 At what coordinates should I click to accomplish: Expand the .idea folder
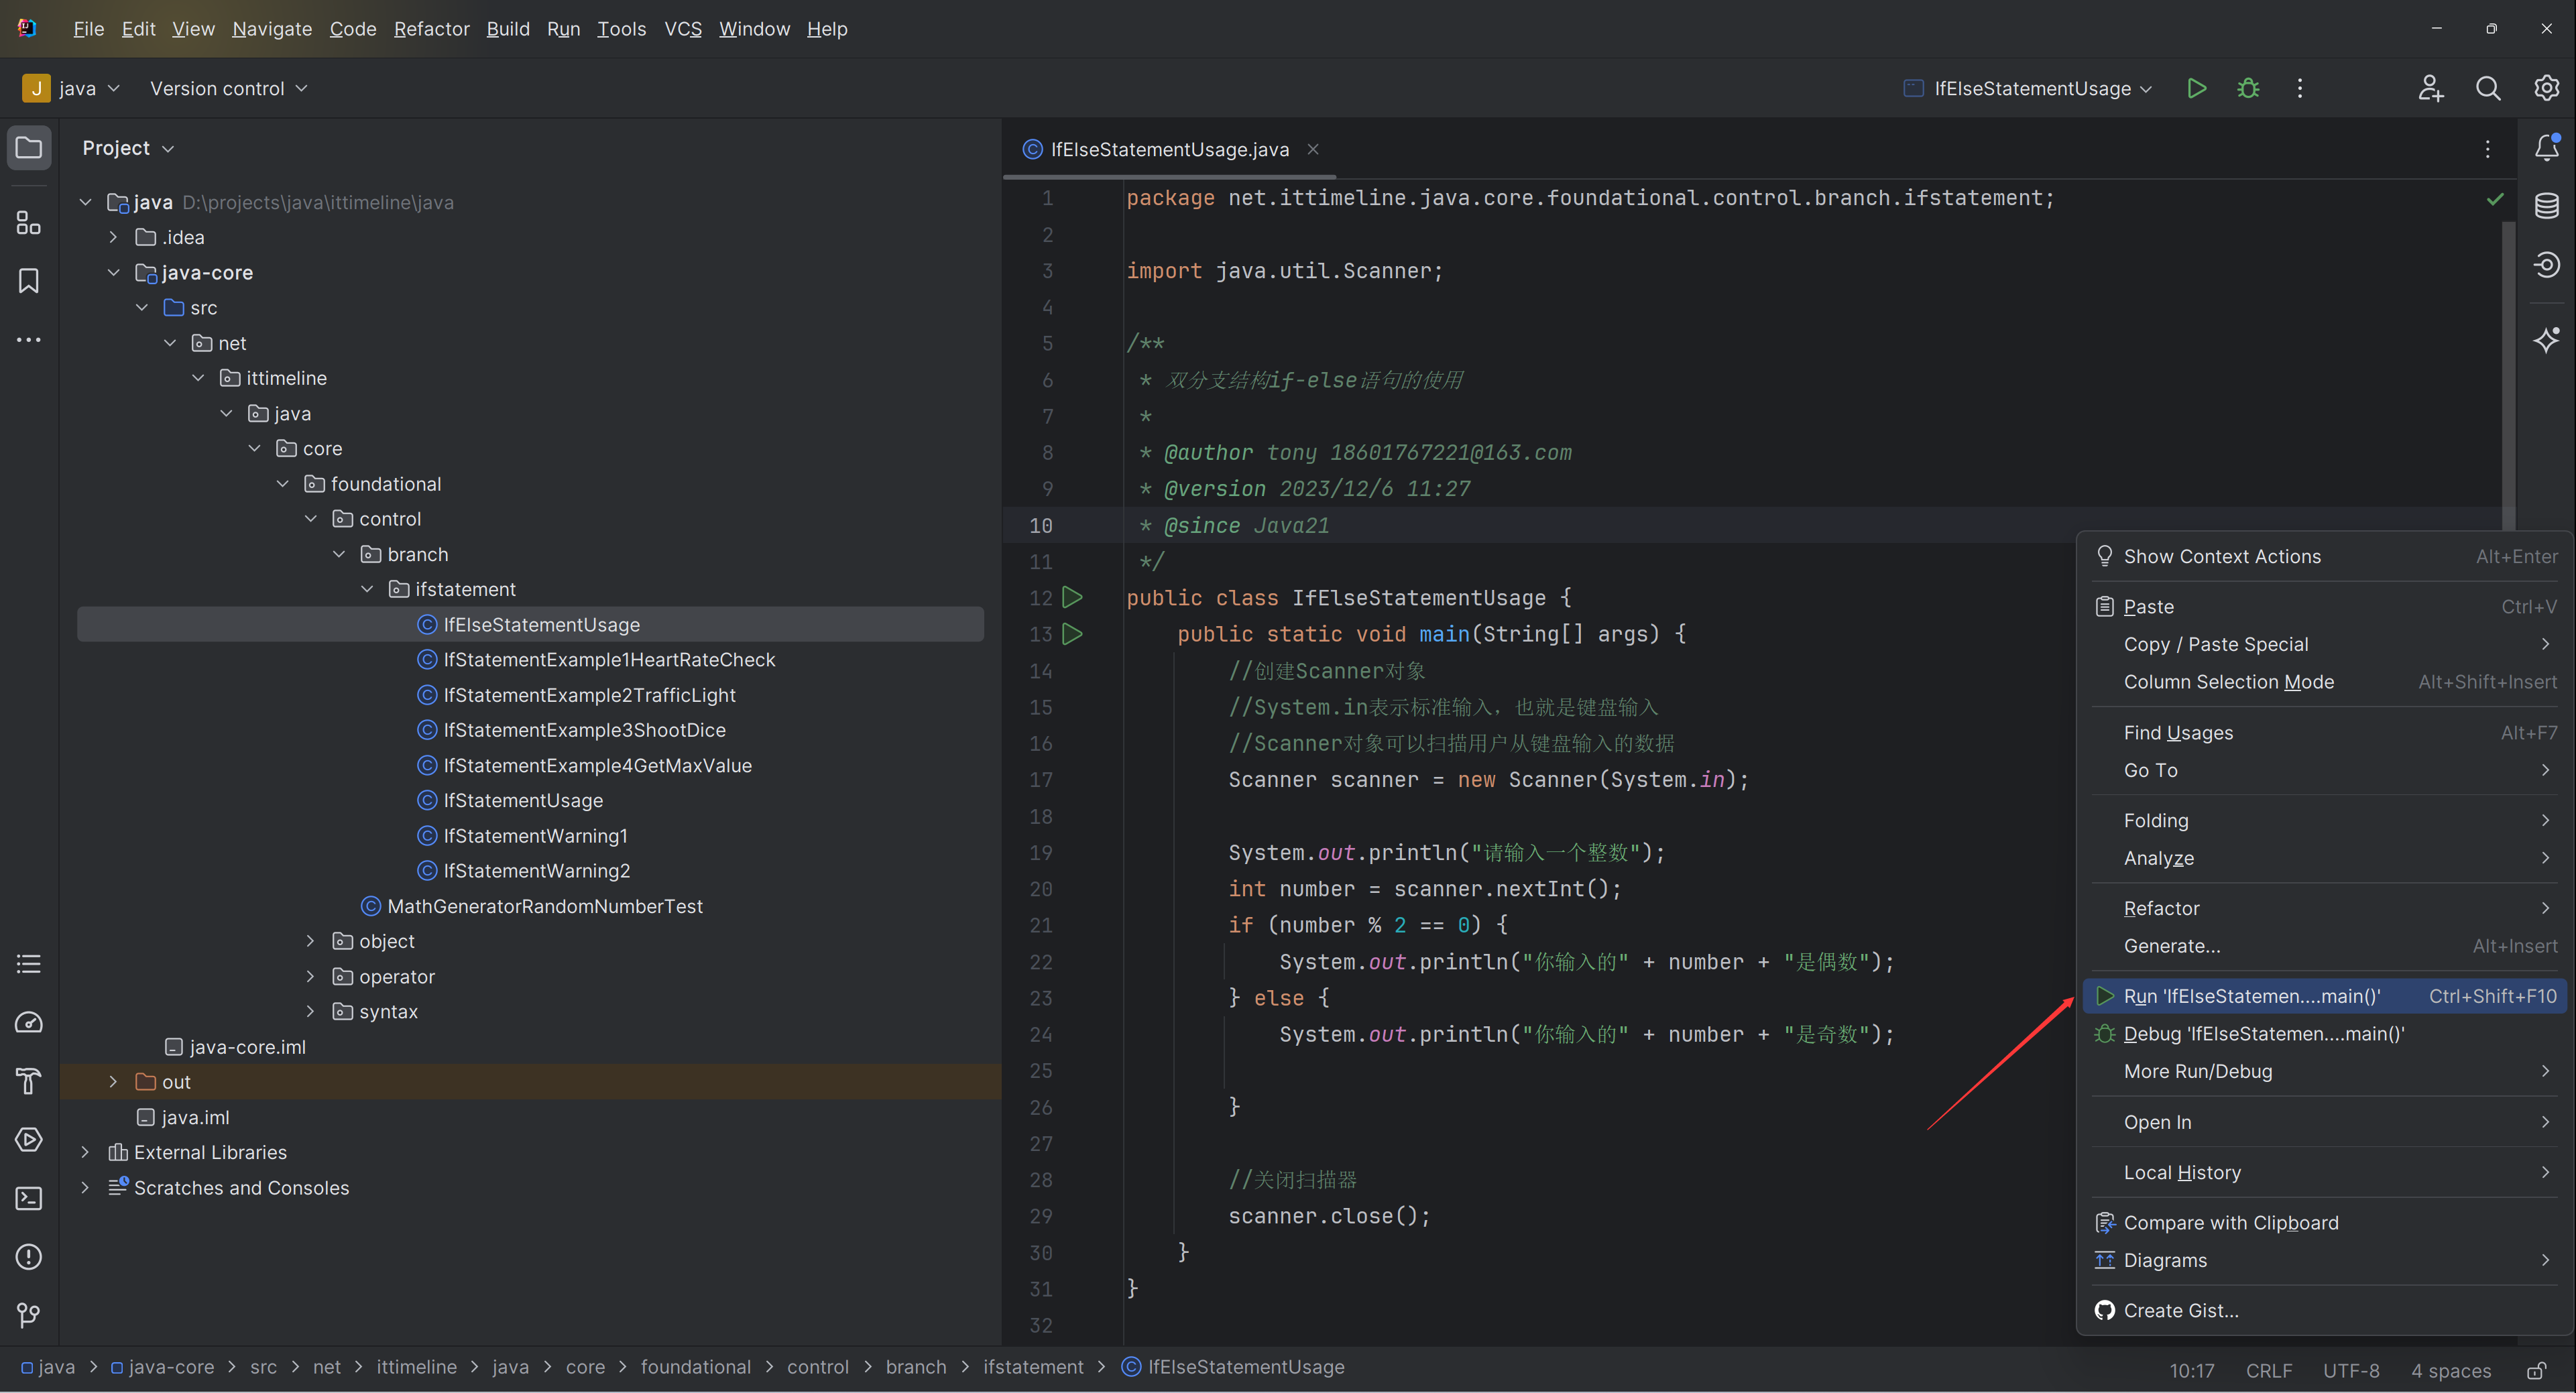pos(113,237)
